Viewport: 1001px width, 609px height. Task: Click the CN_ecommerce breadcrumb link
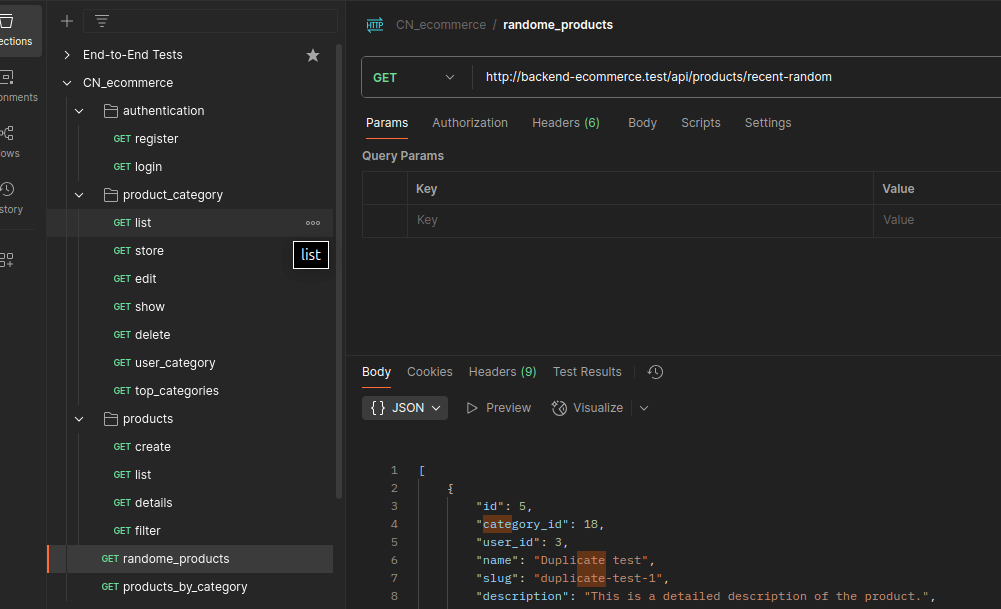(x=440, y=25)
